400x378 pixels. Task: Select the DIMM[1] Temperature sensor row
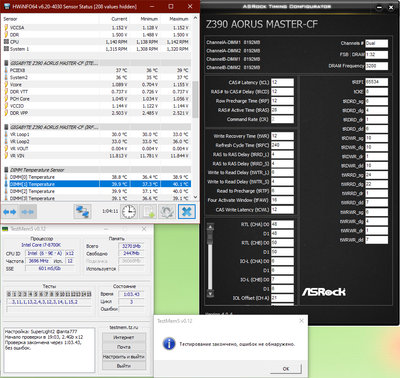97,184
